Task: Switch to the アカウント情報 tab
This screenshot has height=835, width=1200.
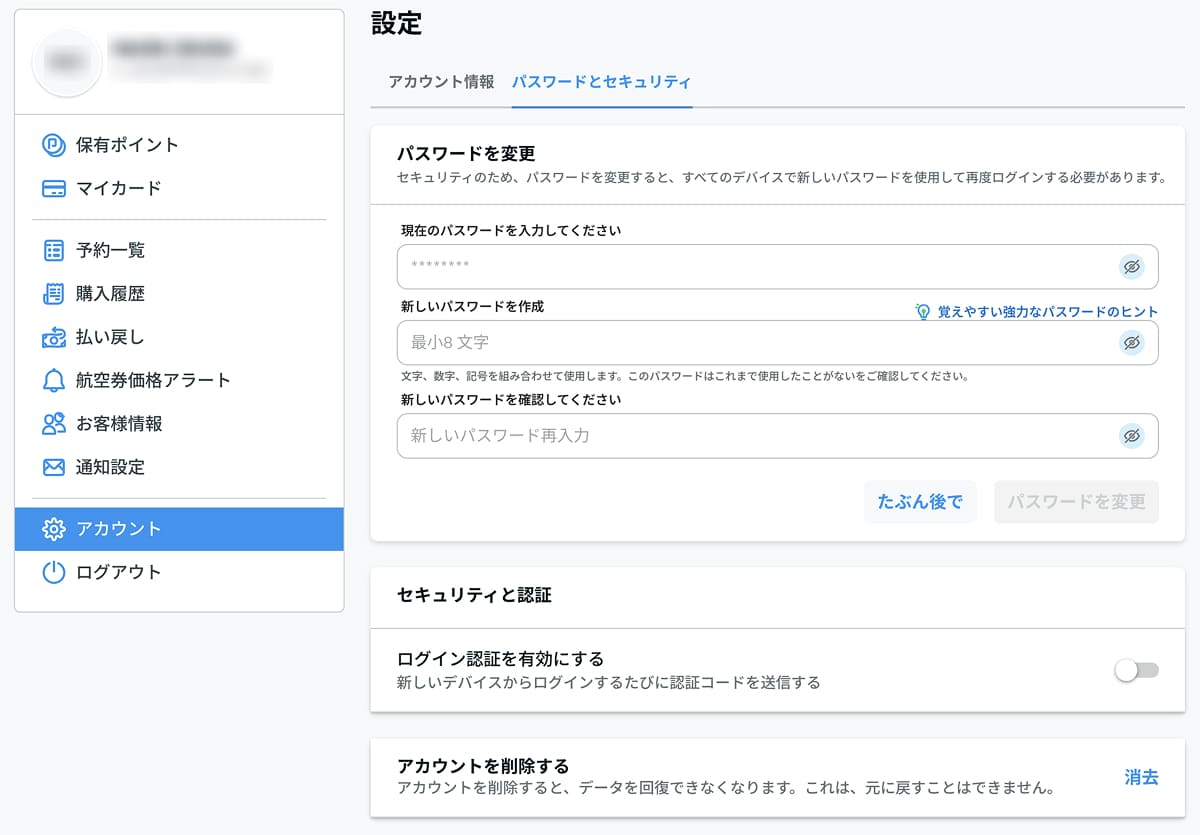Action: [441, 82]
